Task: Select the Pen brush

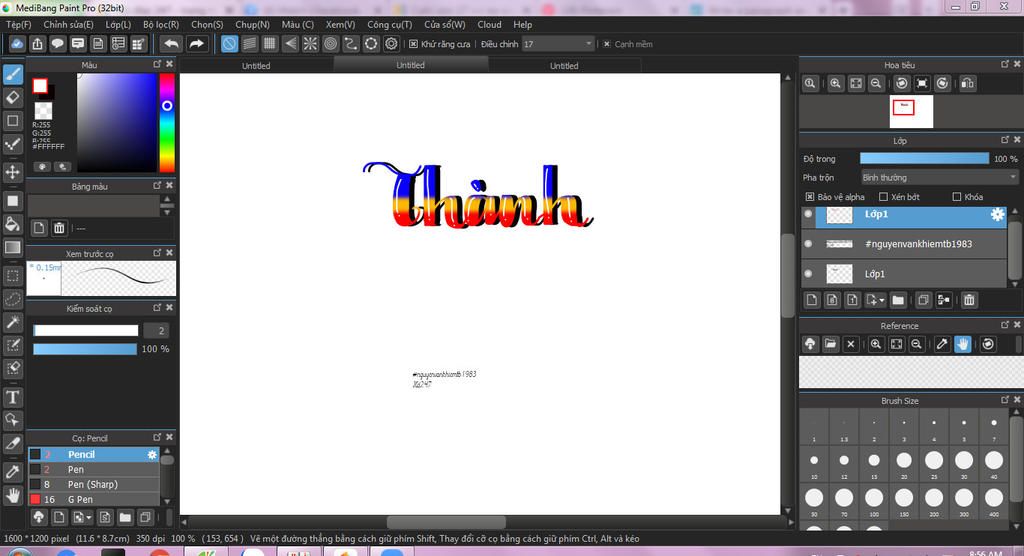Action: pos(93,469)
